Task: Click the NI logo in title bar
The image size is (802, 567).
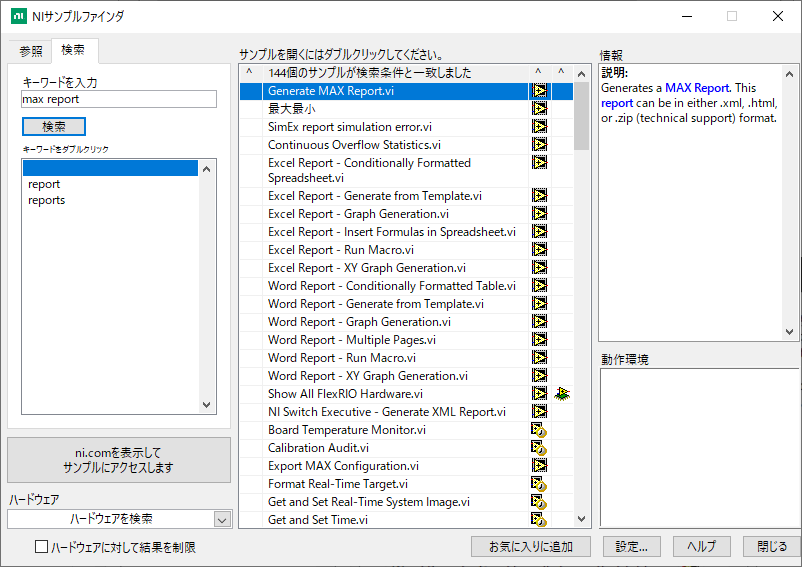Action: (x=19, y=16)
